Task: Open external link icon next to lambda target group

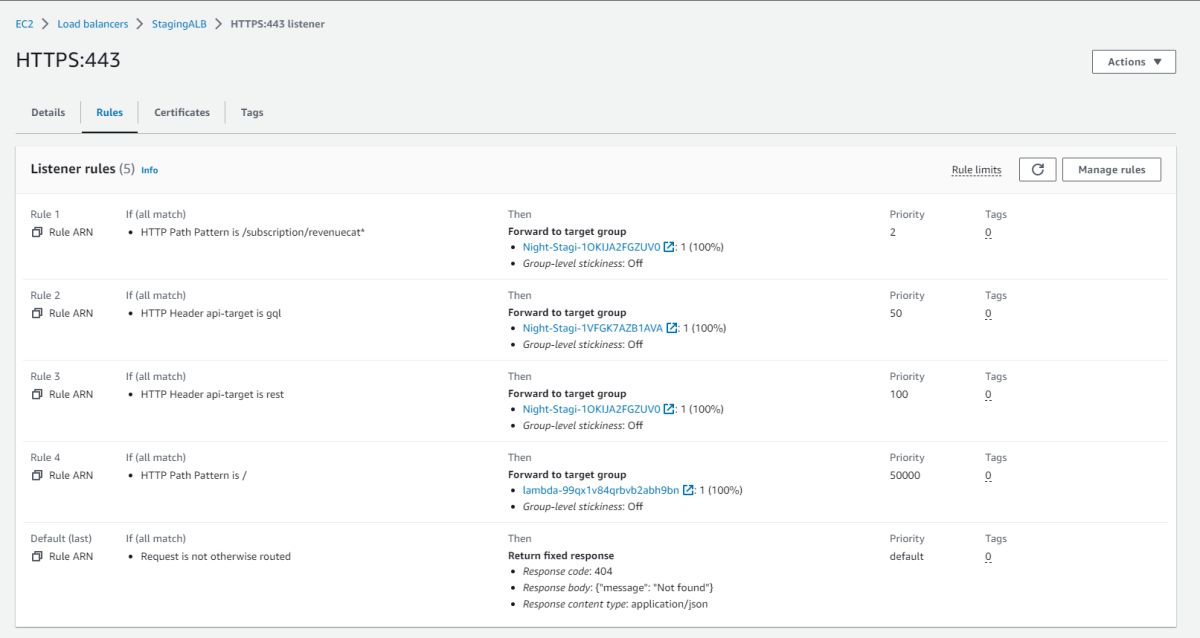Action: click(x=688, y=490)
